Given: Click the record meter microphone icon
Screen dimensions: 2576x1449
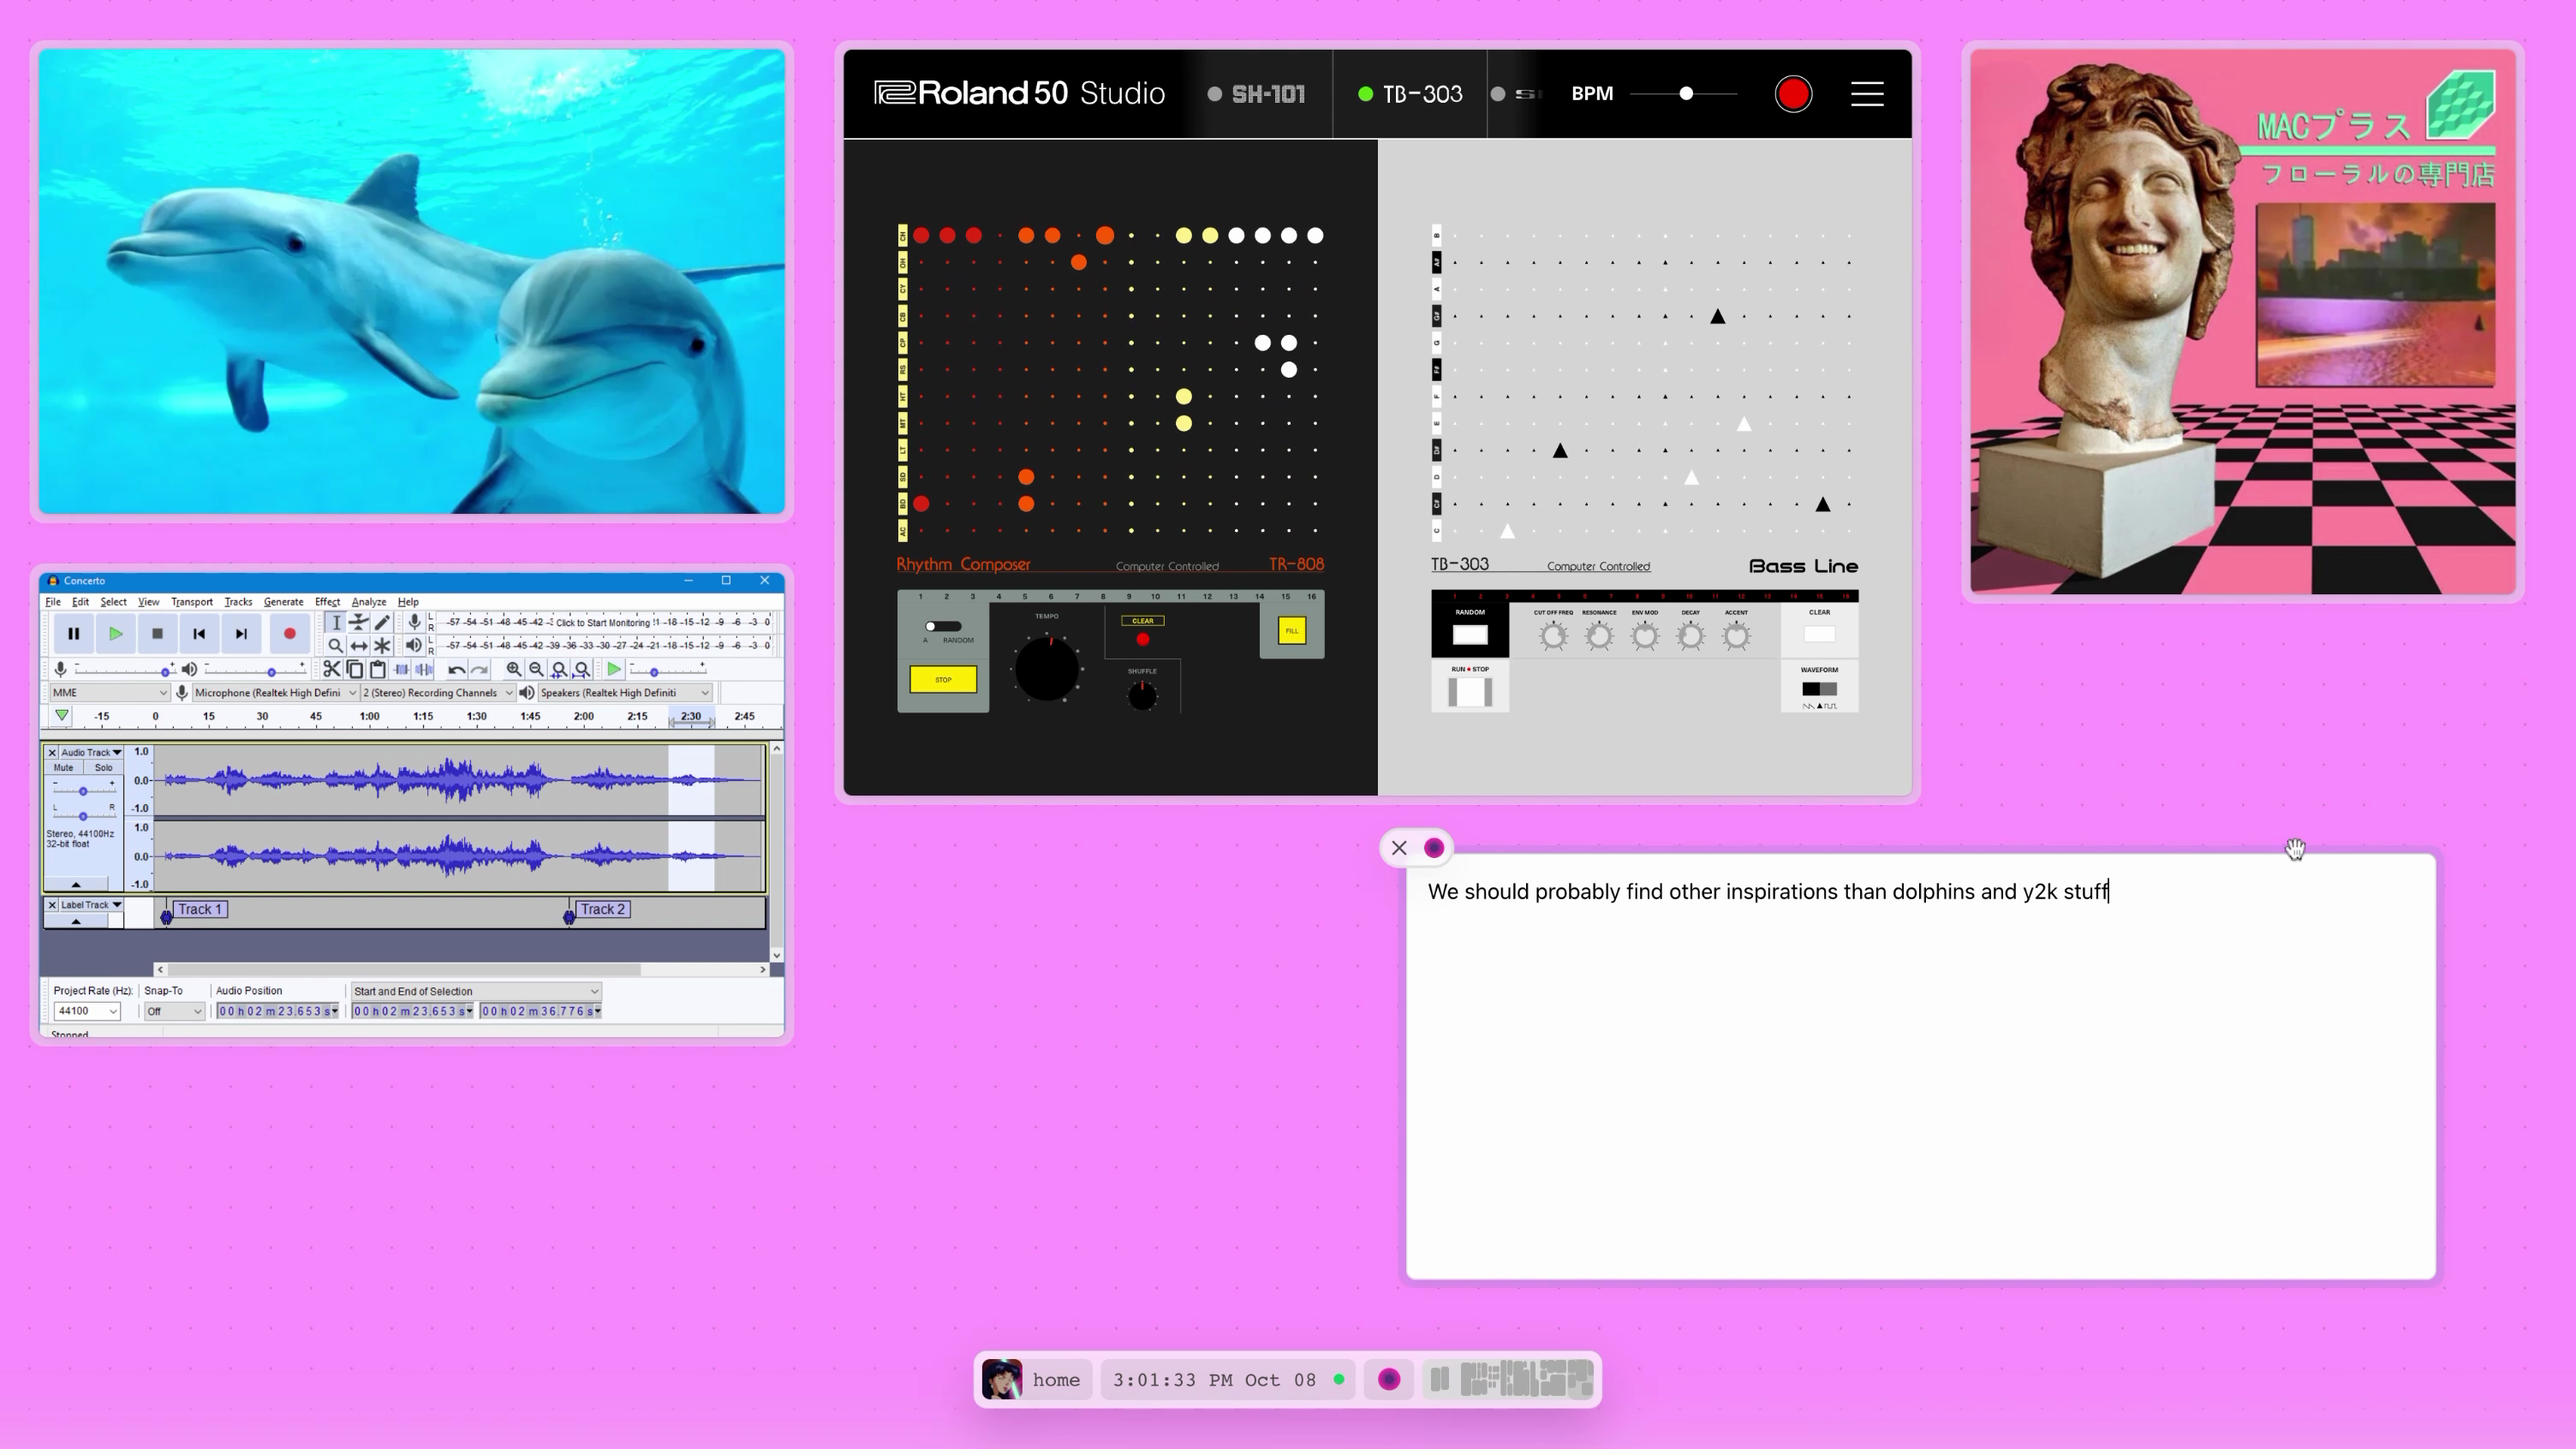Looking at the screenshot, I should coord(414,623).
